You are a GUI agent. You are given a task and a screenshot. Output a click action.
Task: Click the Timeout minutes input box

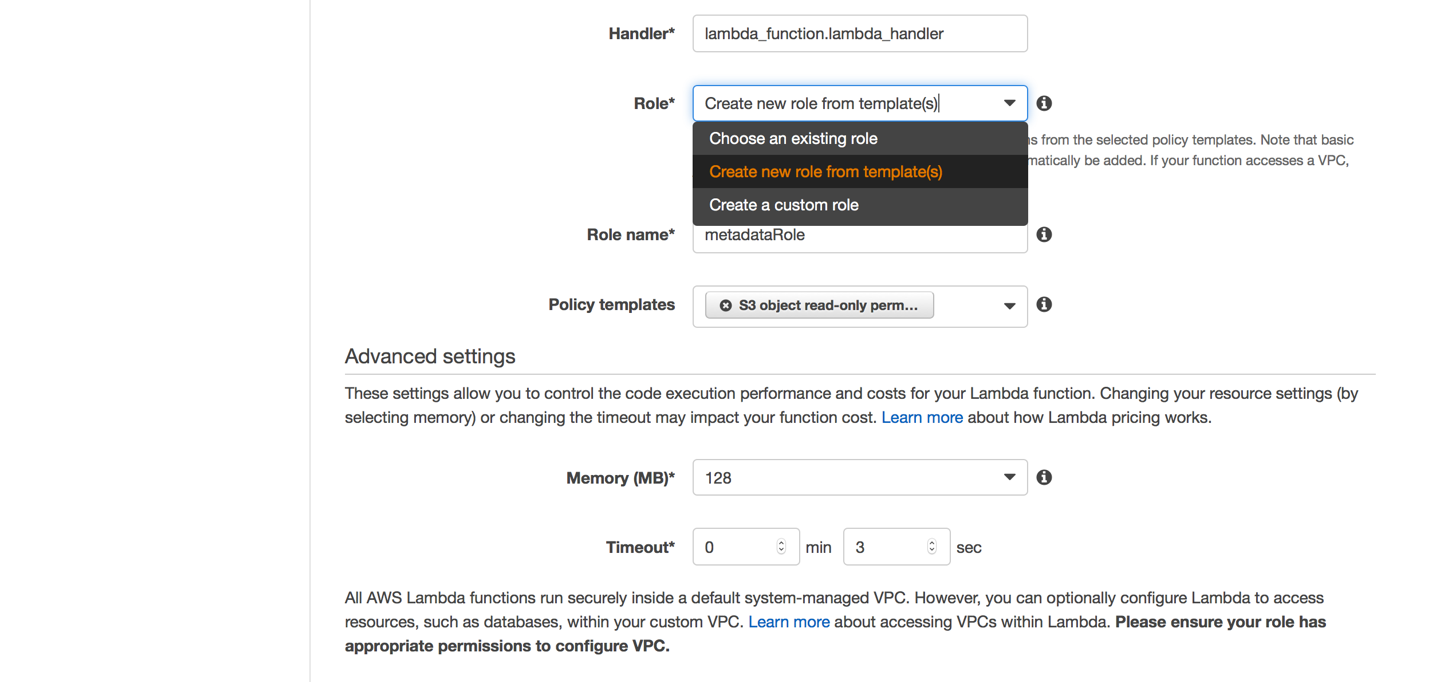[x=735, y=547]
